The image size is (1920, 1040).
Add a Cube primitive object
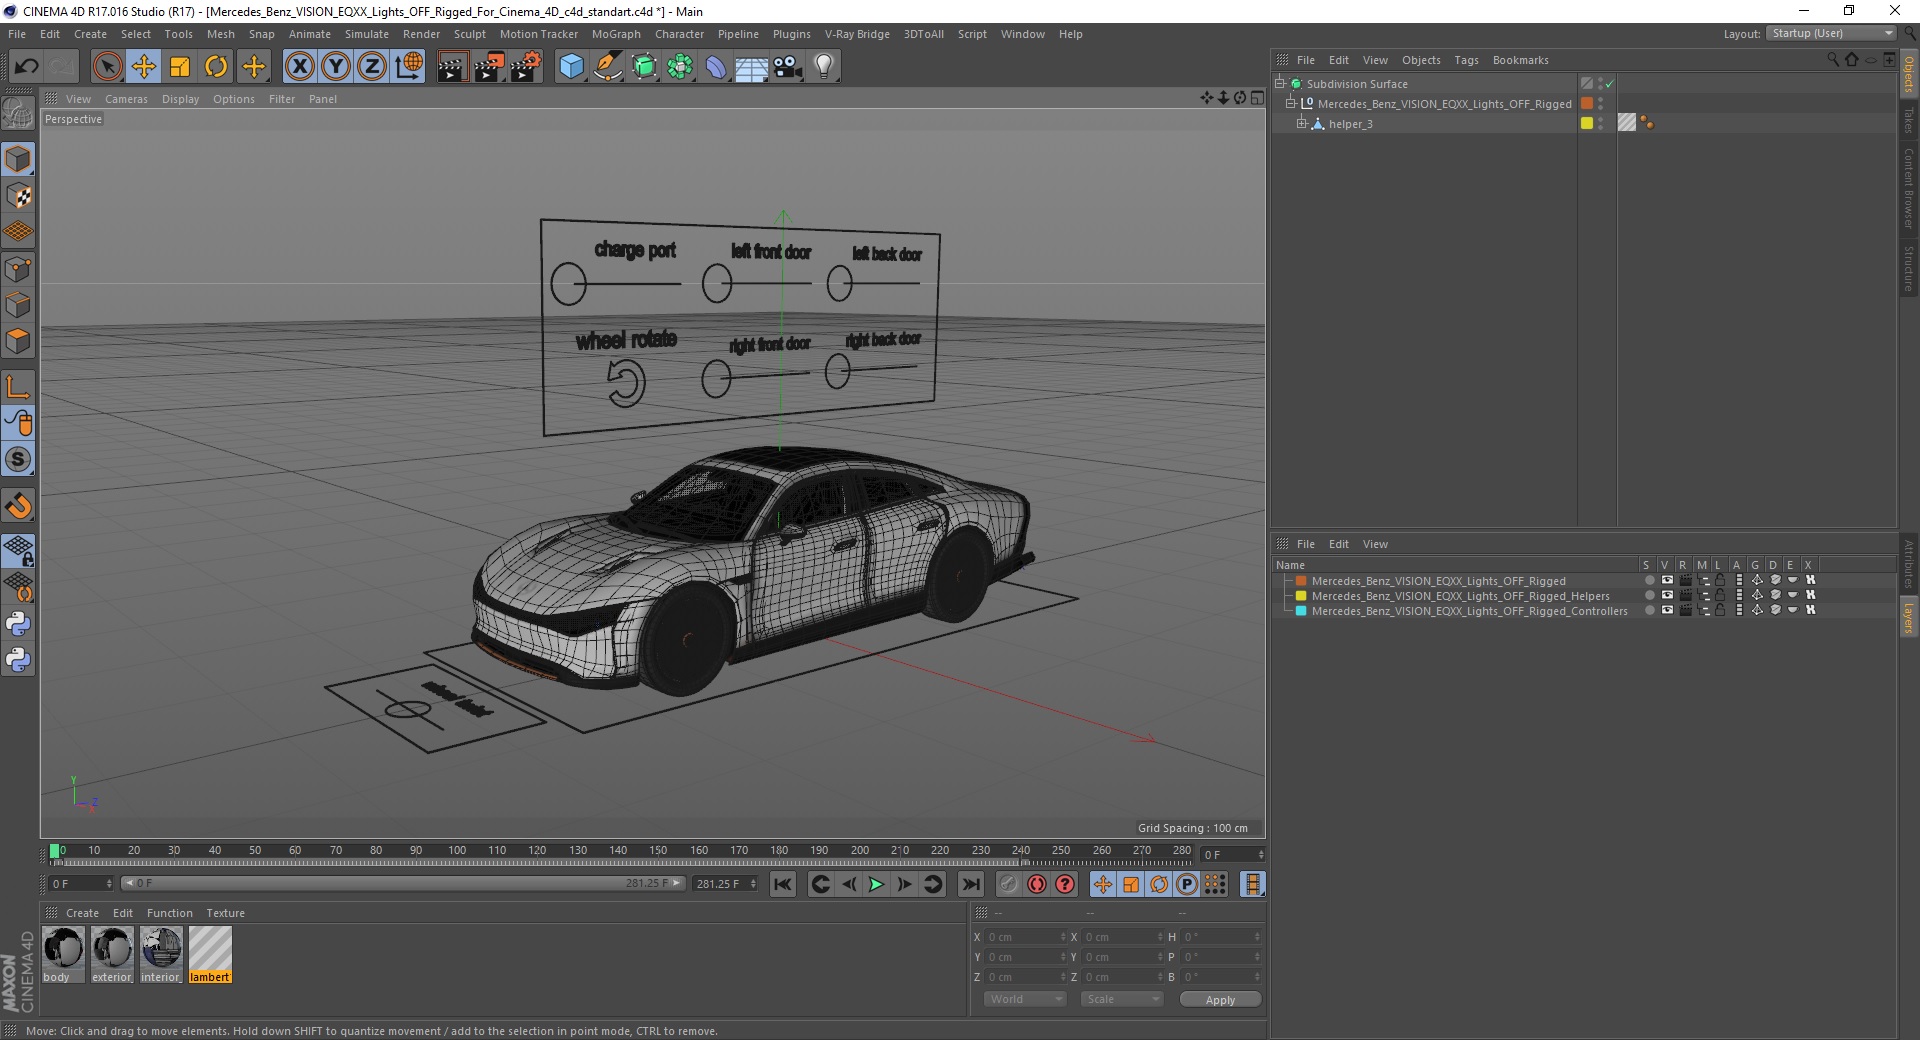(571, 67)
